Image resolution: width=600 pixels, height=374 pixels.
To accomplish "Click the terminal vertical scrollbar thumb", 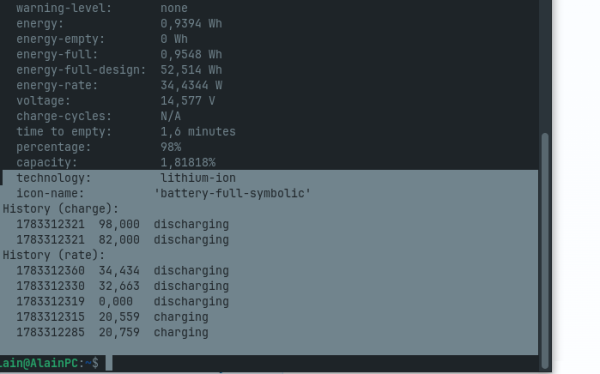I will [x=545, y=251].
